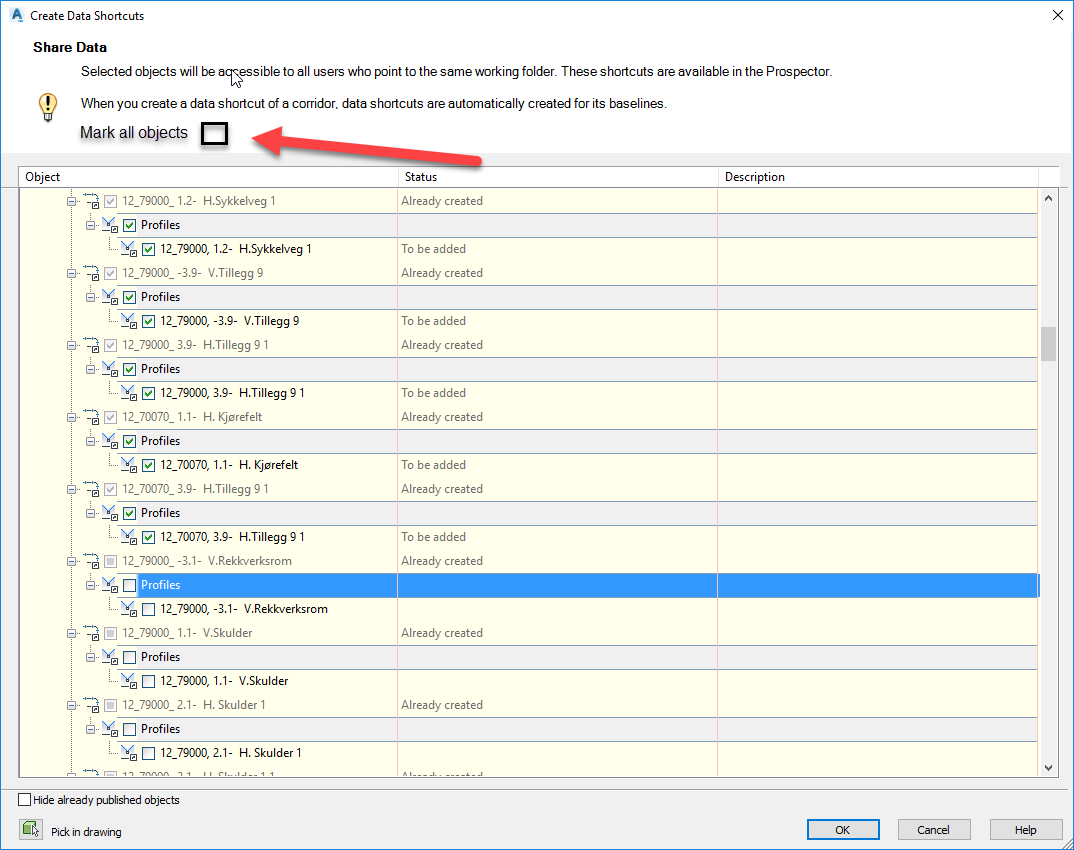Screen dimensions: 1074x850
Task: Click the scrollbar down arrow
Action: coord(1048,768)
